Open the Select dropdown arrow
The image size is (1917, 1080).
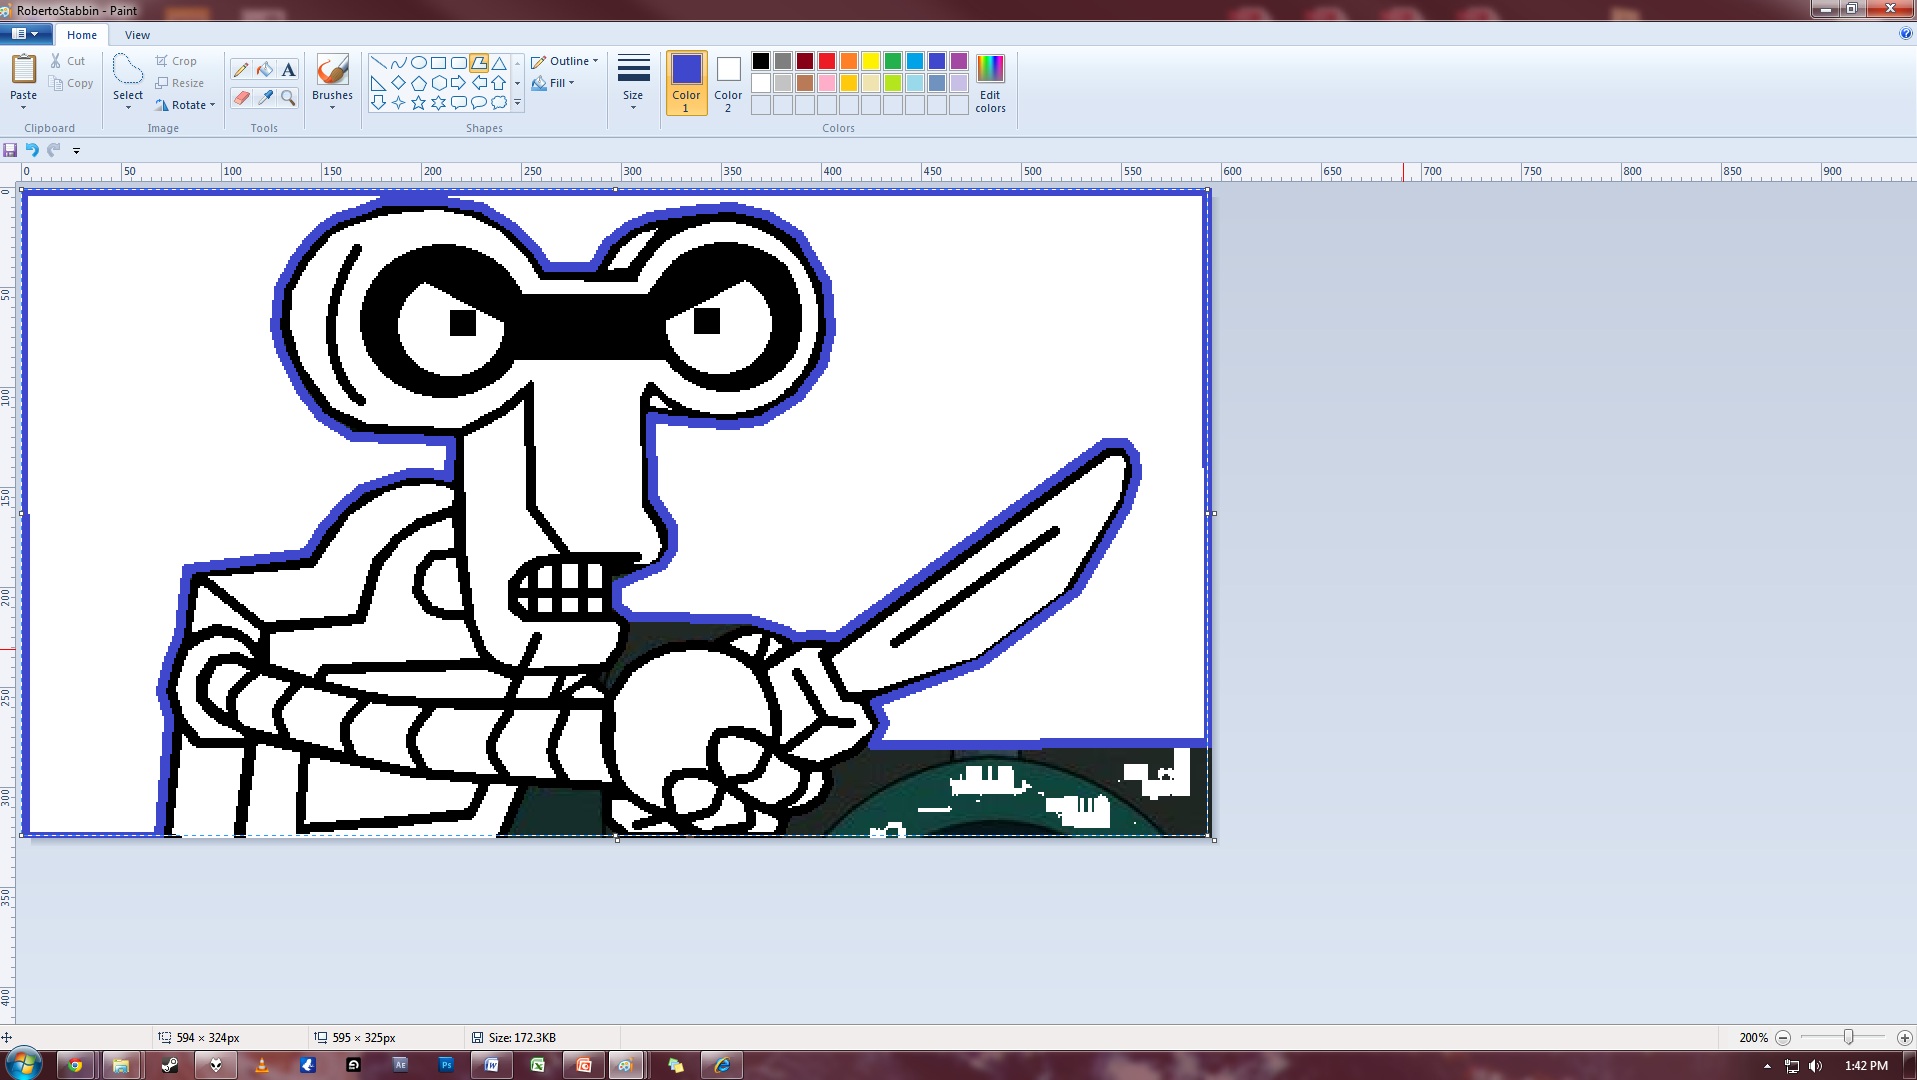click(x=128, y=106)
